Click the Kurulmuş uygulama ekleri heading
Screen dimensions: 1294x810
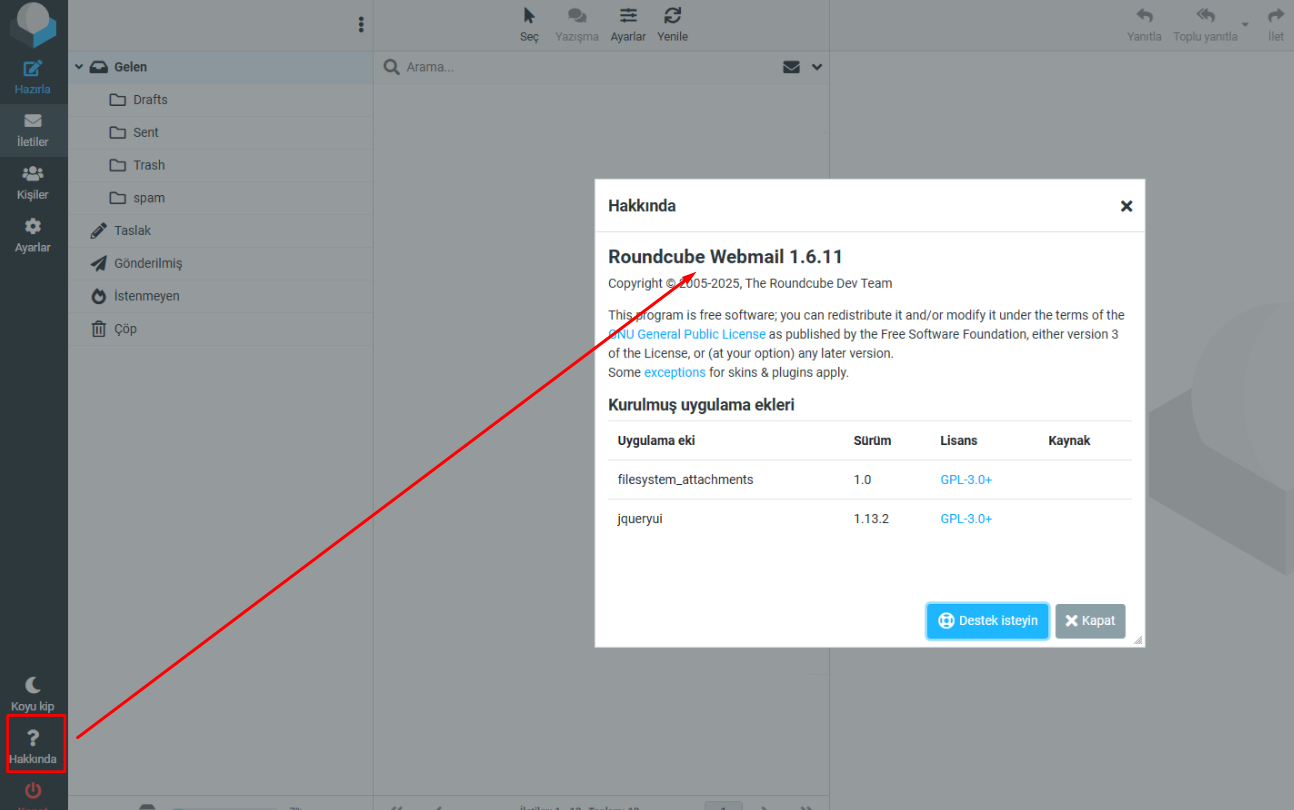click(701, 405)
